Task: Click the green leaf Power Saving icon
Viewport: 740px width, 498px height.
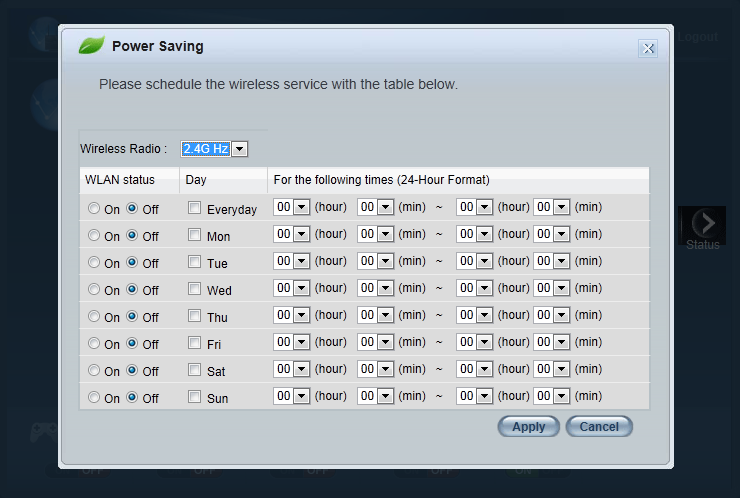Action: pyautogui.click(x=92, y=45)
